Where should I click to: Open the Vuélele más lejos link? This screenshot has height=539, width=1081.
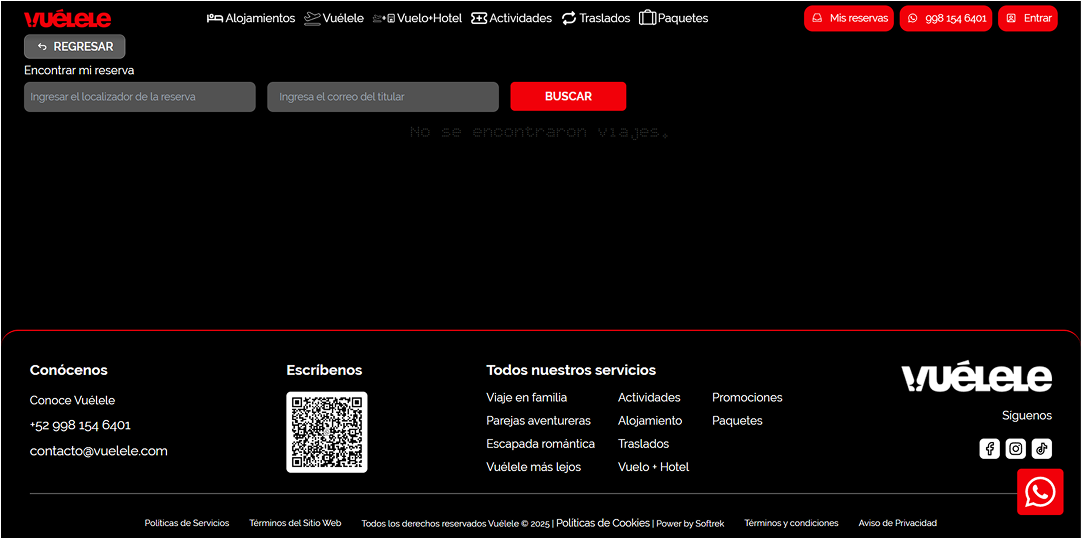point(534,467)
